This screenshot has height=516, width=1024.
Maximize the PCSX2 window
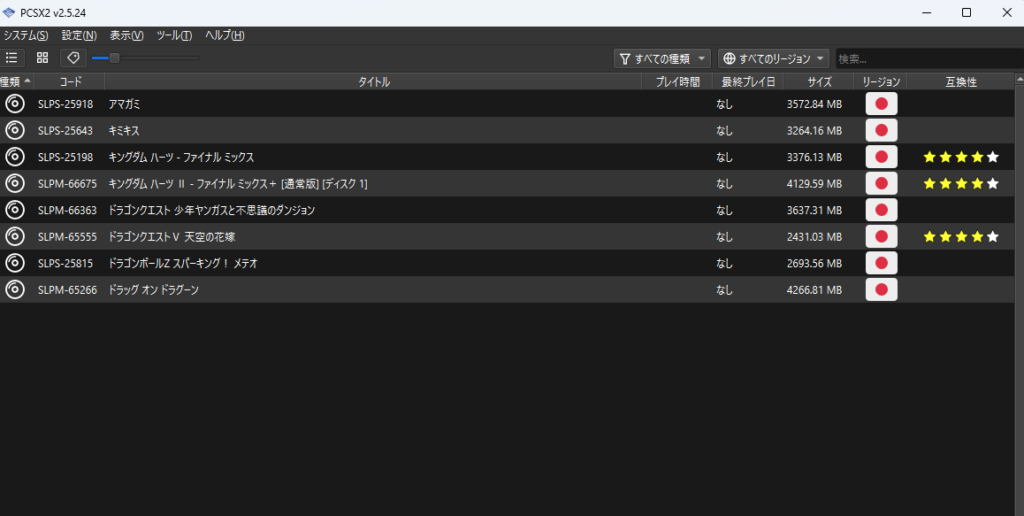[x=967, y=12]
